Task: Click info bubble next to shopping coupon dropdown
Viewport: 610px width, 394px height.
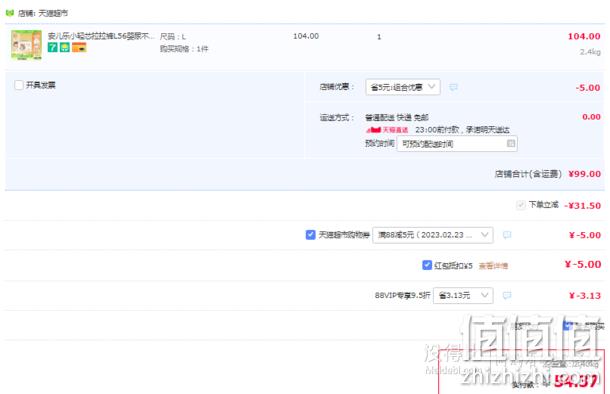Action: 507,235
